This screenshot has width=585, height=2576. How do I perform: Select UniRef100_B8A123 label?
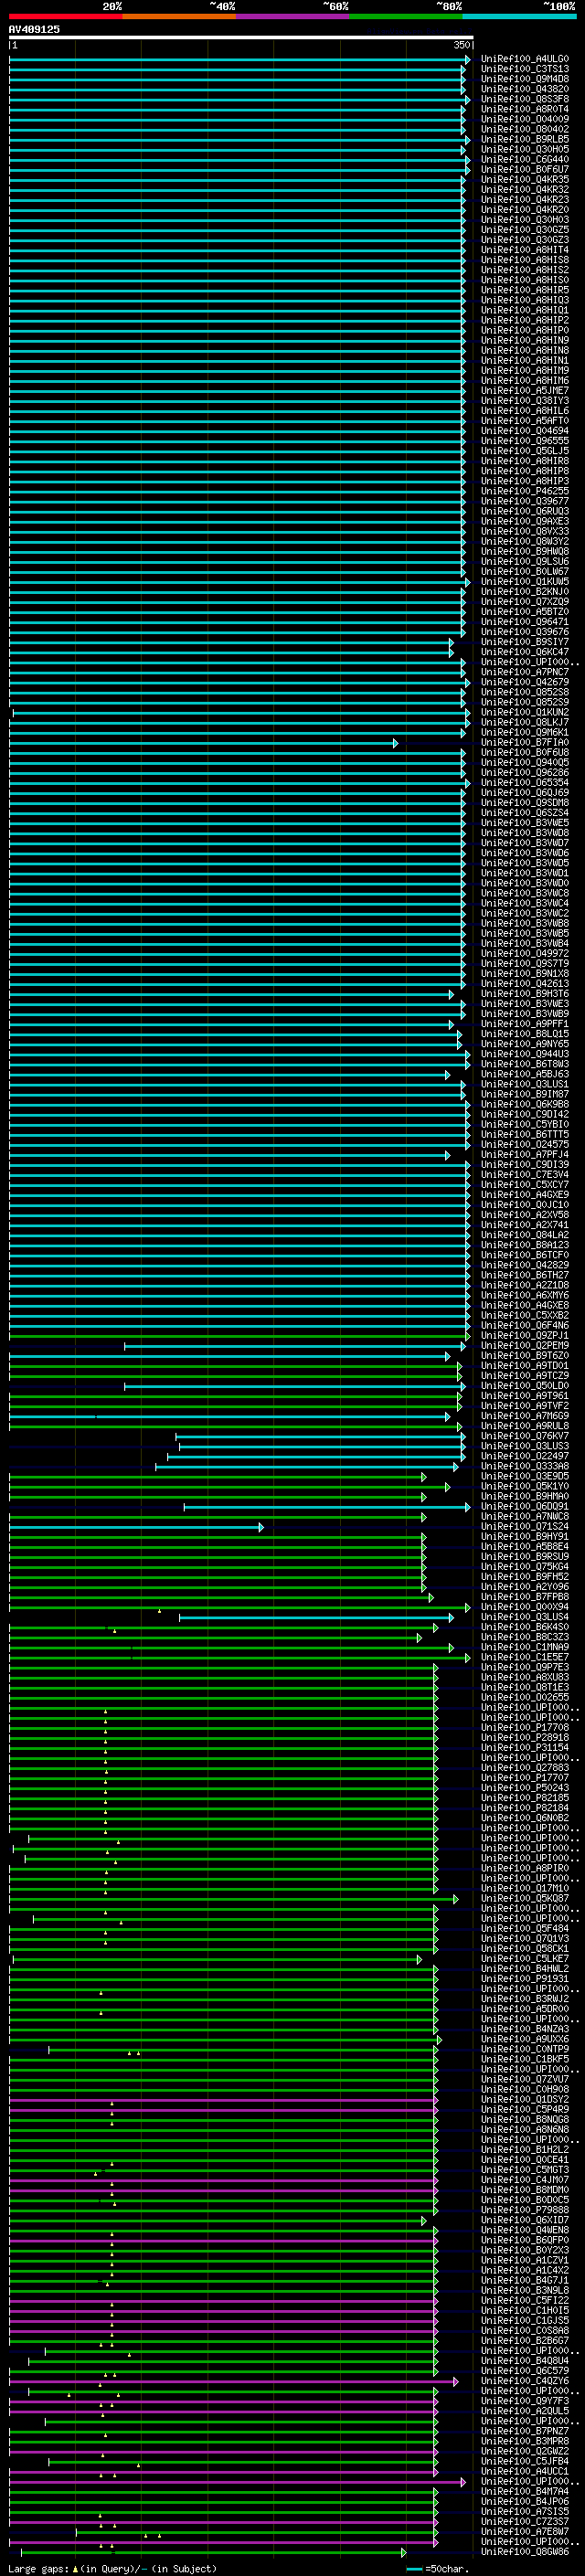[525, 1245]
